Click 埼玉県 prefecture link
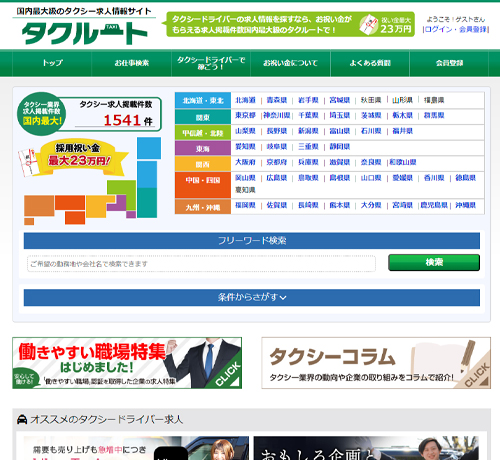This screenshot has height=460, width=500. point(340,115)
